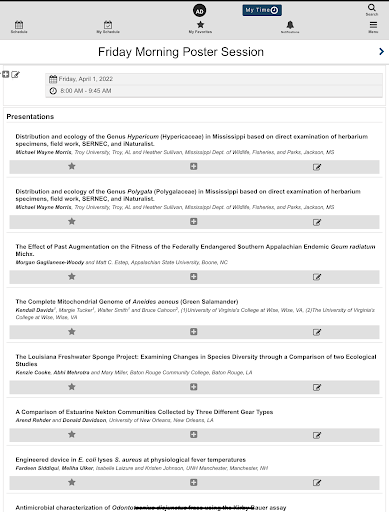Favorite the Hypericum presentation star
This screenshot has width=389, height=512.
[x=72, y=166]
